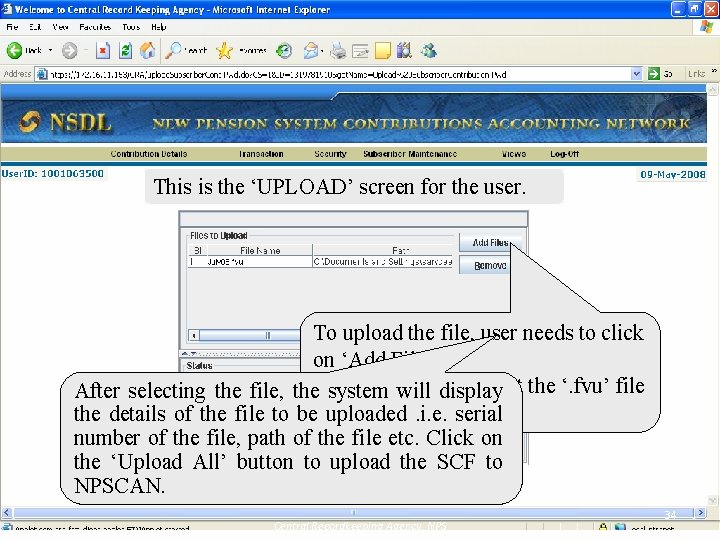Image resolution: width=720 pixels, height=540 pixels.
Task: Click the date 09-May-2008 text
Action: click(673, 174)
